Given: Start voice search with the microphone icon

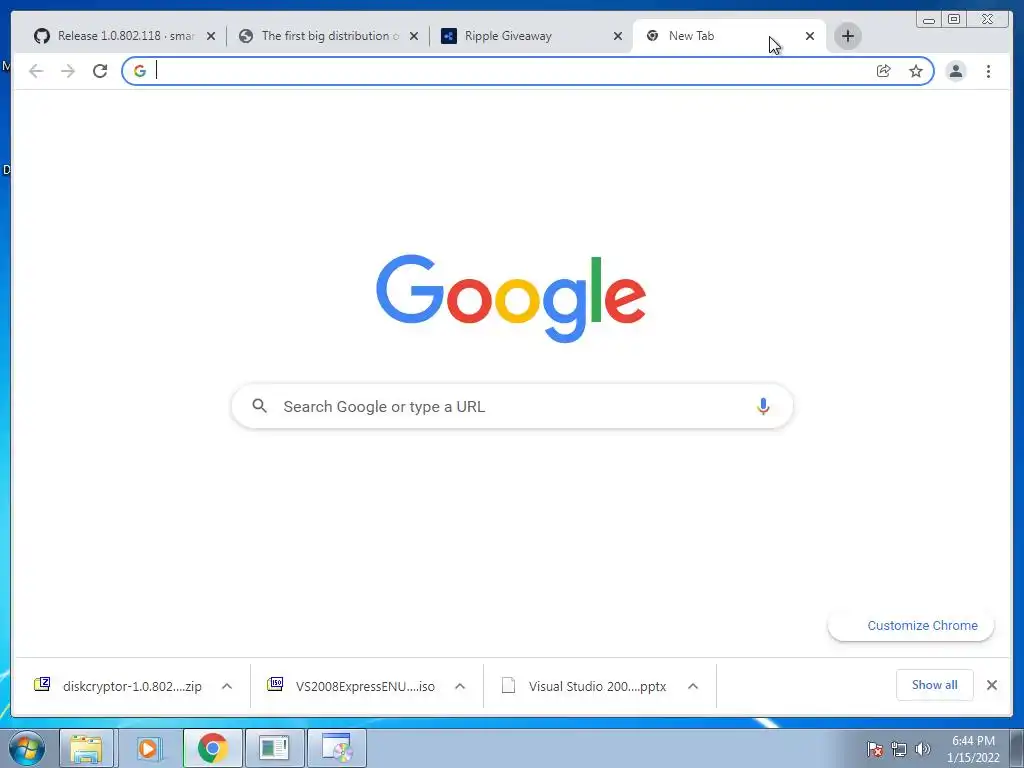Looking at the screenshot, I should point(763,406).
